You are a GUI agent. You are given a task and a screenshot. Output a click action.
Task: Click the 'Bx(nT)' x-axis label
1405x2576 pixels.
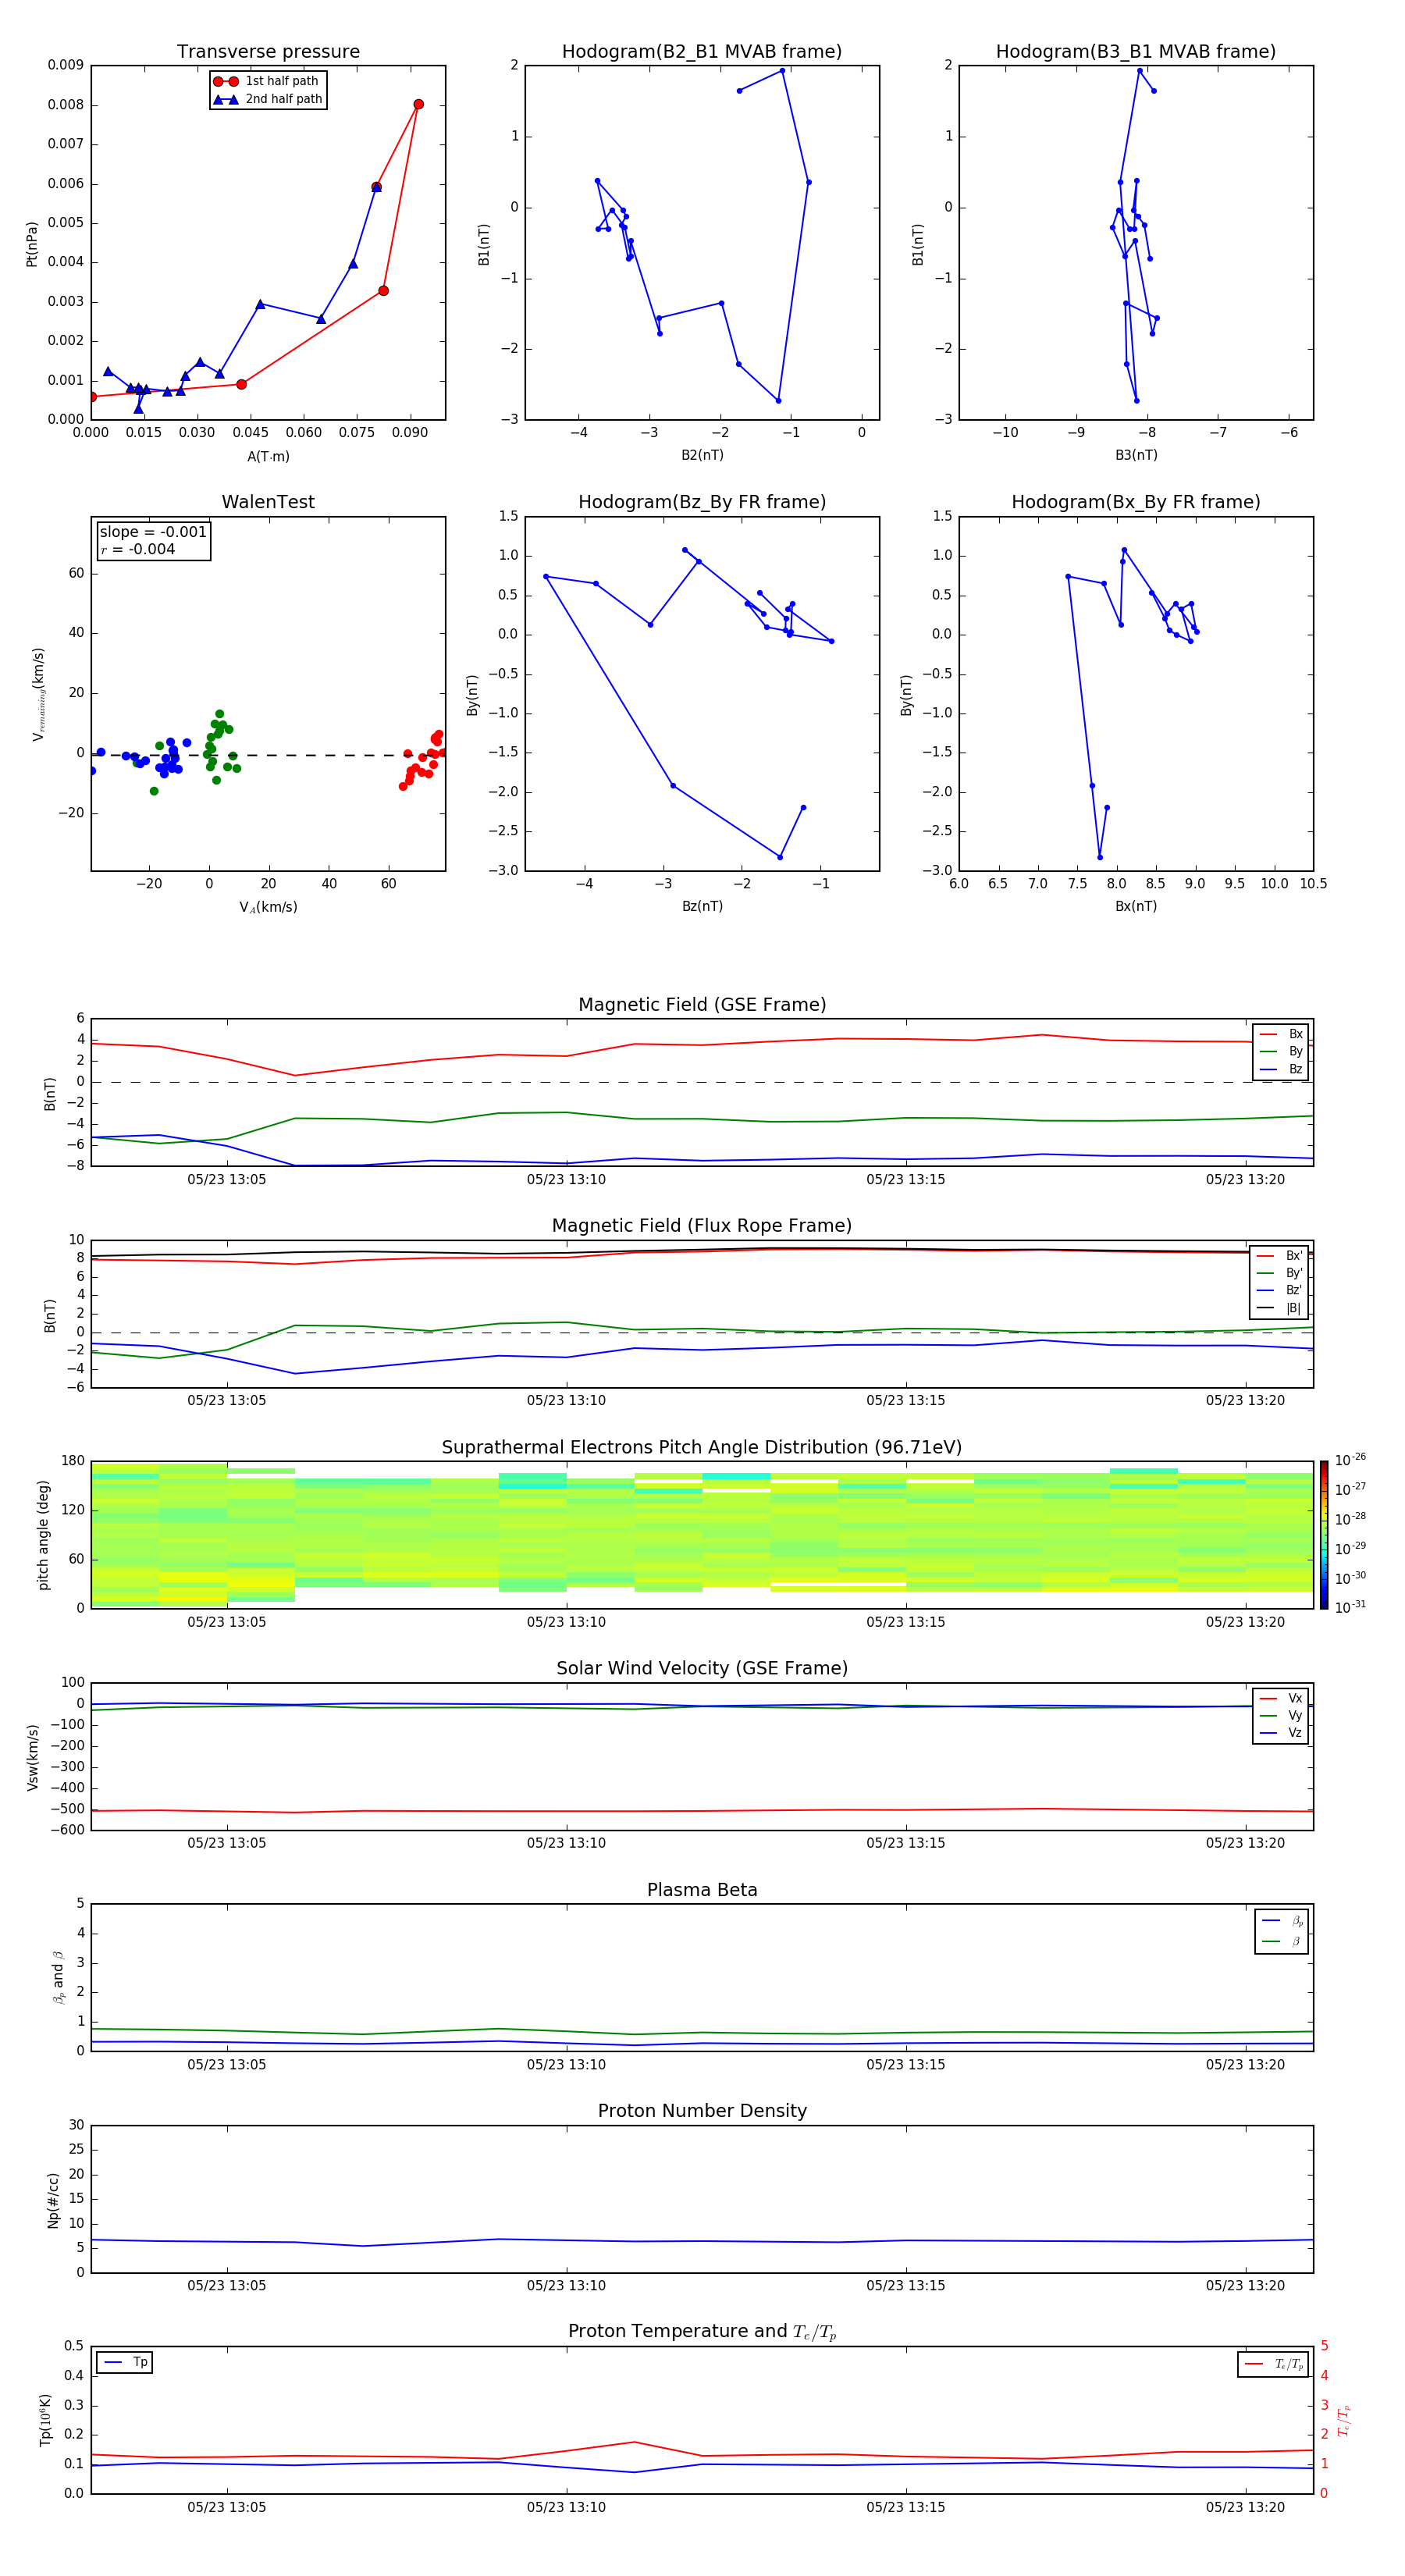point(1136,906)
